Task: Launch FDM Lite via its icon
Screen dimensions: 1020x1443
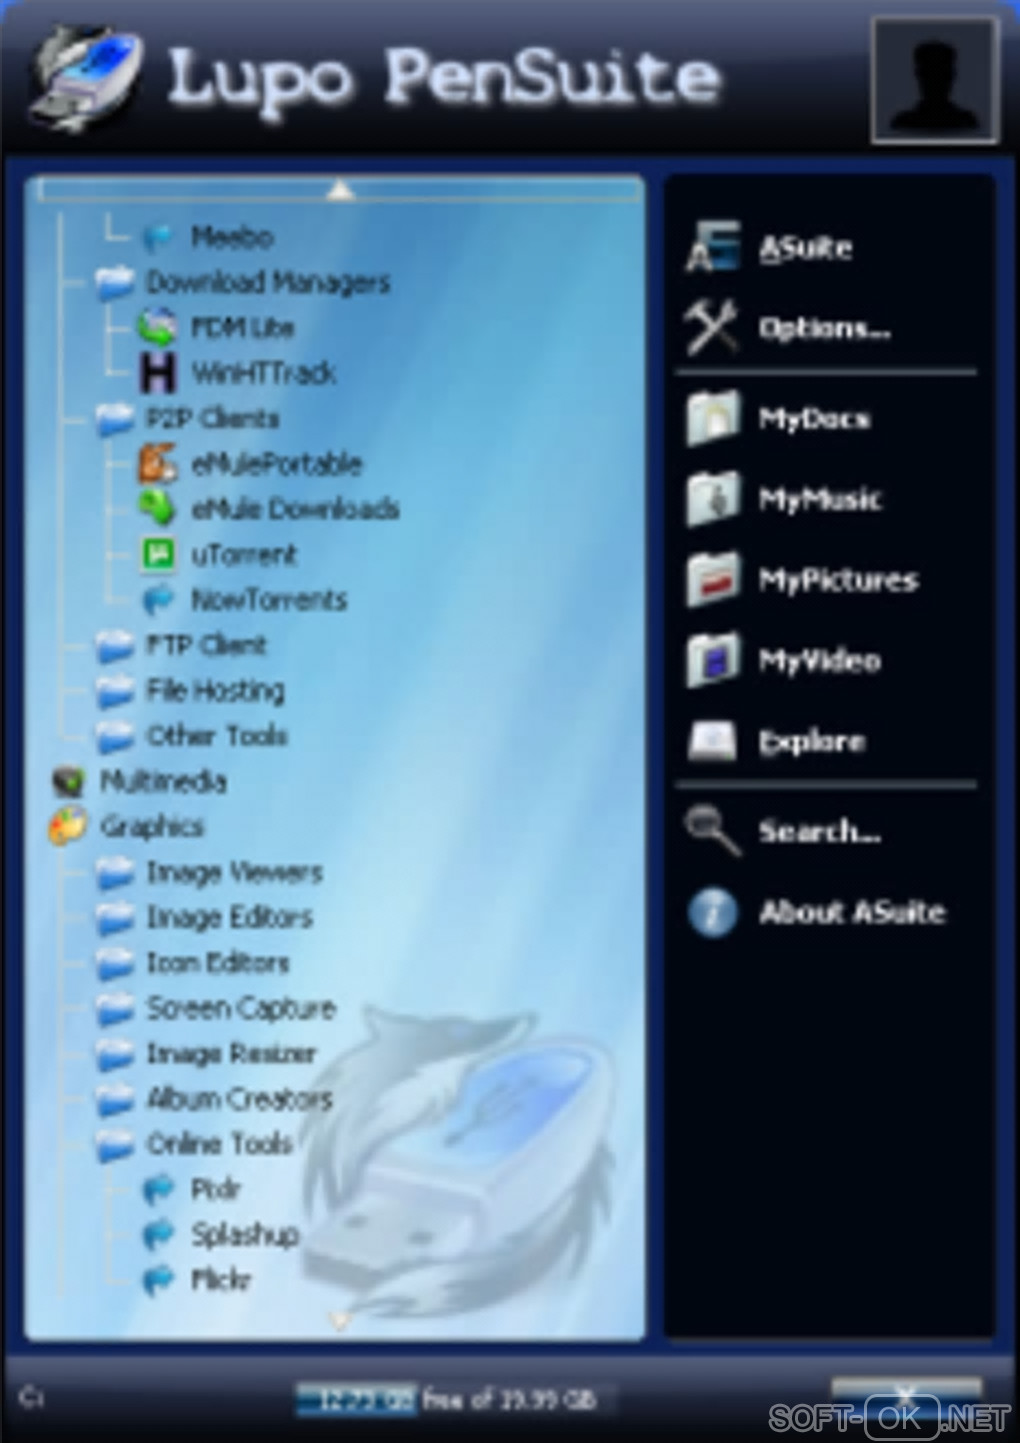Action: (x=158, y=327)
